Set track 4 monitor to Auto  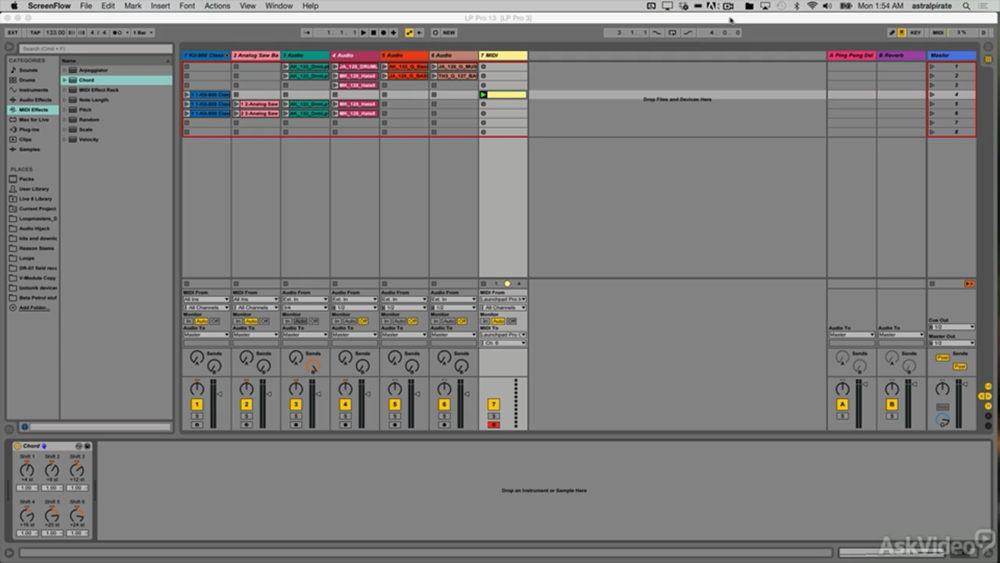(x=351, y=321)
